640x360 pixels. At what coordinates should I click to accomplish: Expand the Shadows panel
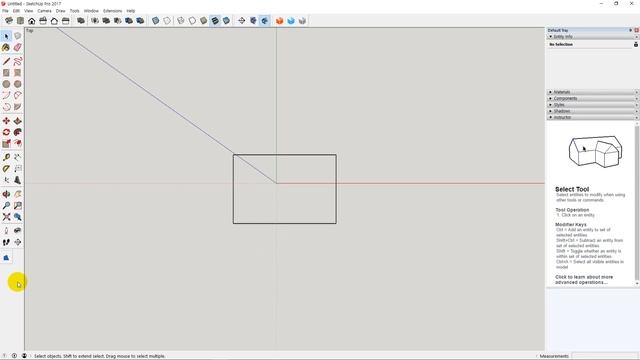[x=593, y=111]
